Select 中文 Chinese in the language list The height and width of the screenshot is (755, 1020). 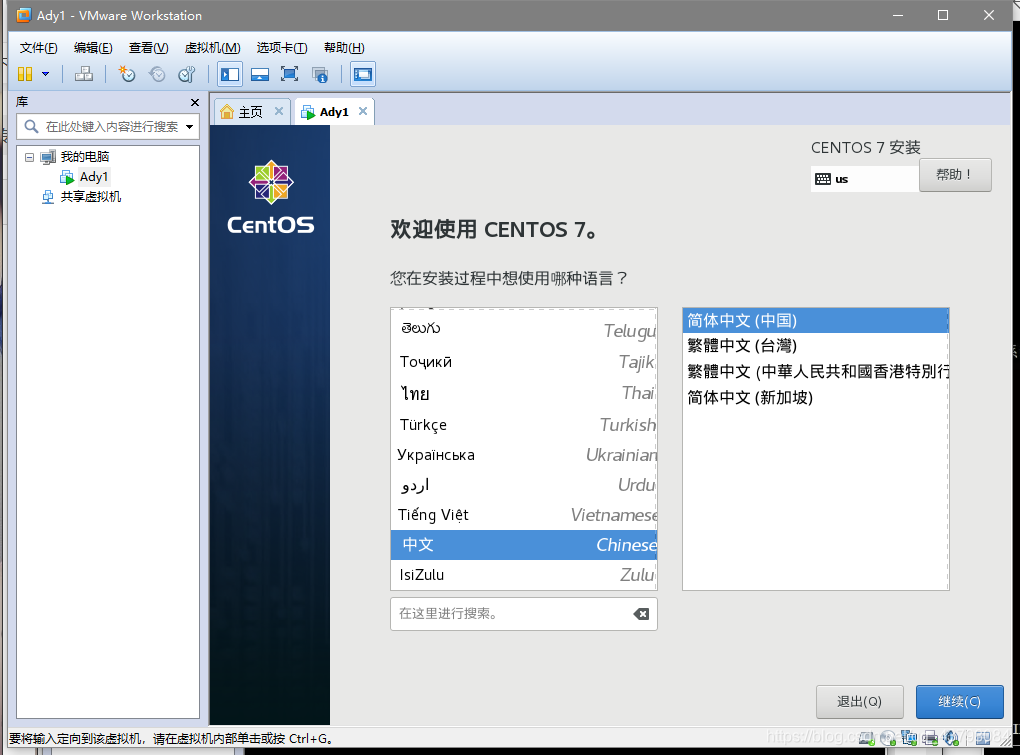[x=524, y=545]
